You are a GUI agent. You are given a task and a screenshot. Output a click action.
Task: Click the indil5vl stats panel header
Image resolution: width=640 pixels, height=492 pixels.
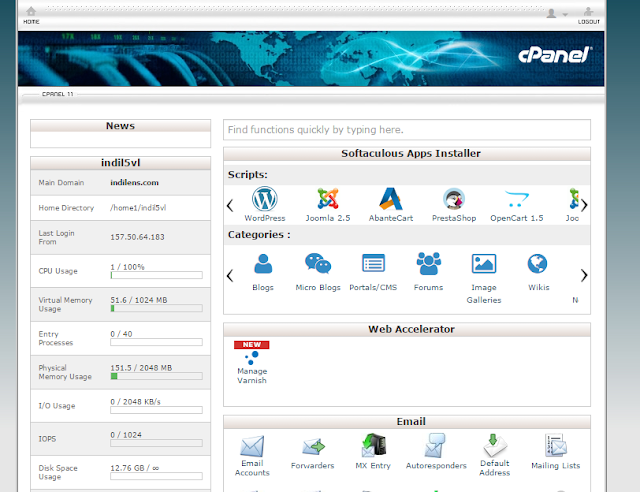point(120,163)
